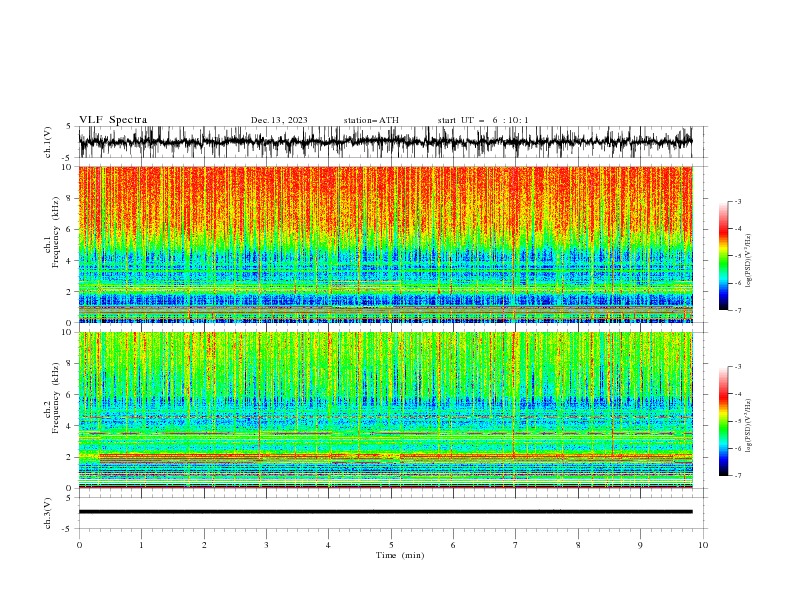Click the "station=ATH" label
792x612 pixels.
tap(371, 120)
